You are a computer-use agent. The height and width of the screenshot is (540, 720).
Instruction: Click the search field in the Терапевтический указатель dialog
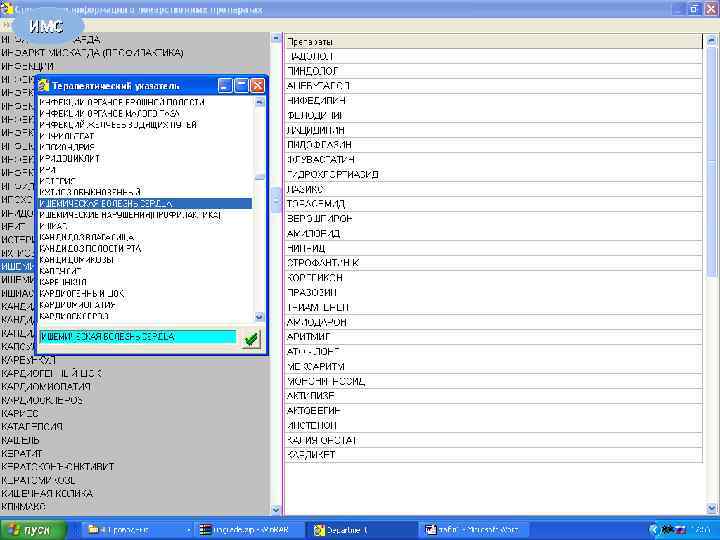(137, 337)
